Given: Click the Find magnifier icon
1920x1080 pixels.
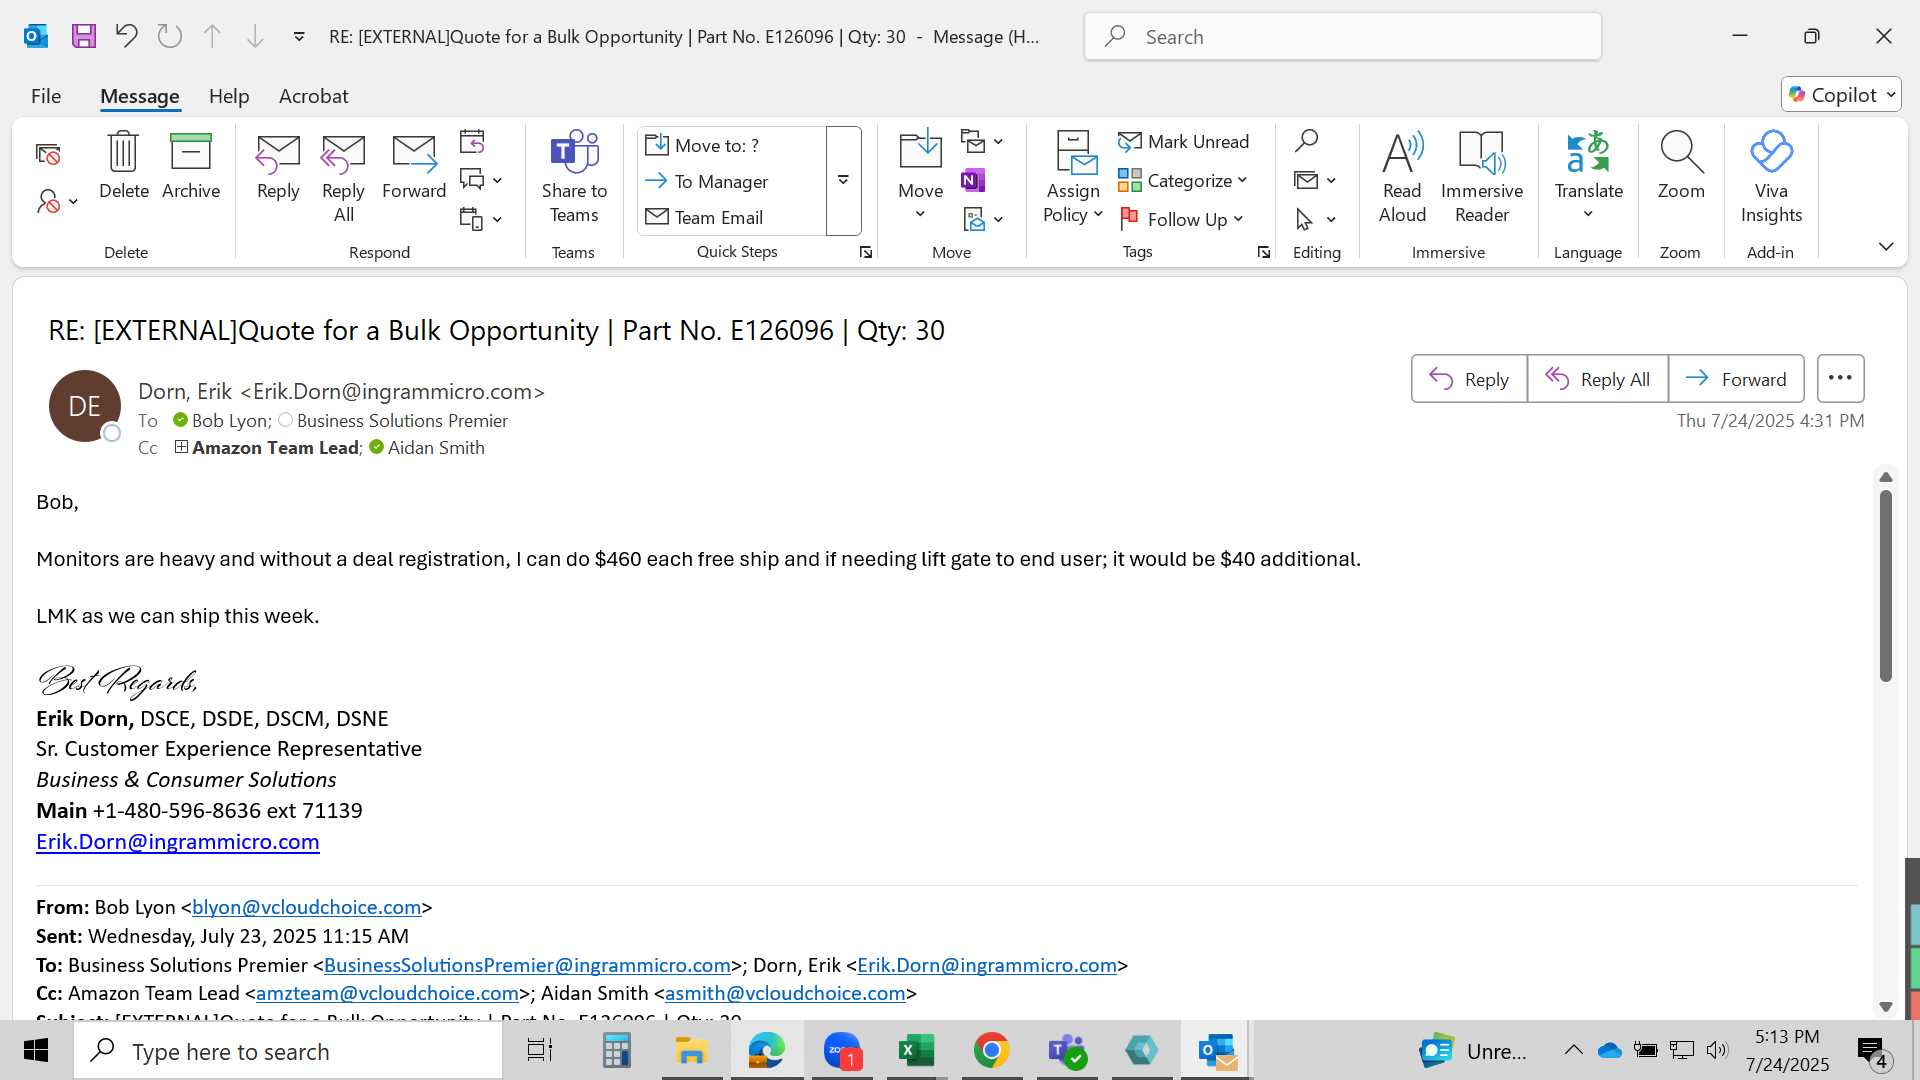Looking at the screenshot, I should (1306, 141).
